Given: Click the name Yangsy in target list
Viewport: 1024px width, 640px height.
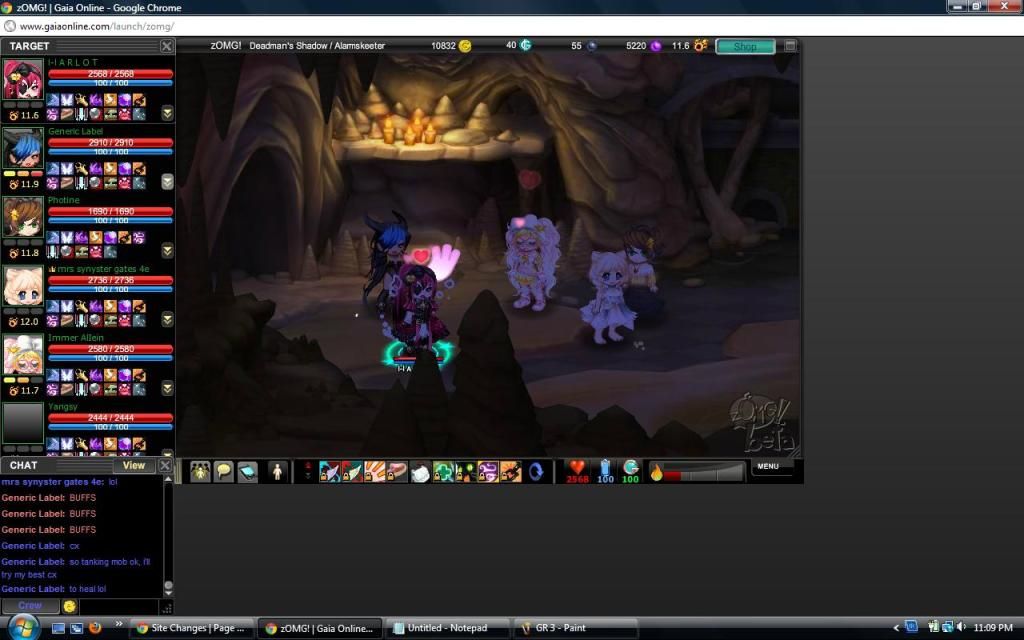Looking at the screenshot, I should 63,406.
